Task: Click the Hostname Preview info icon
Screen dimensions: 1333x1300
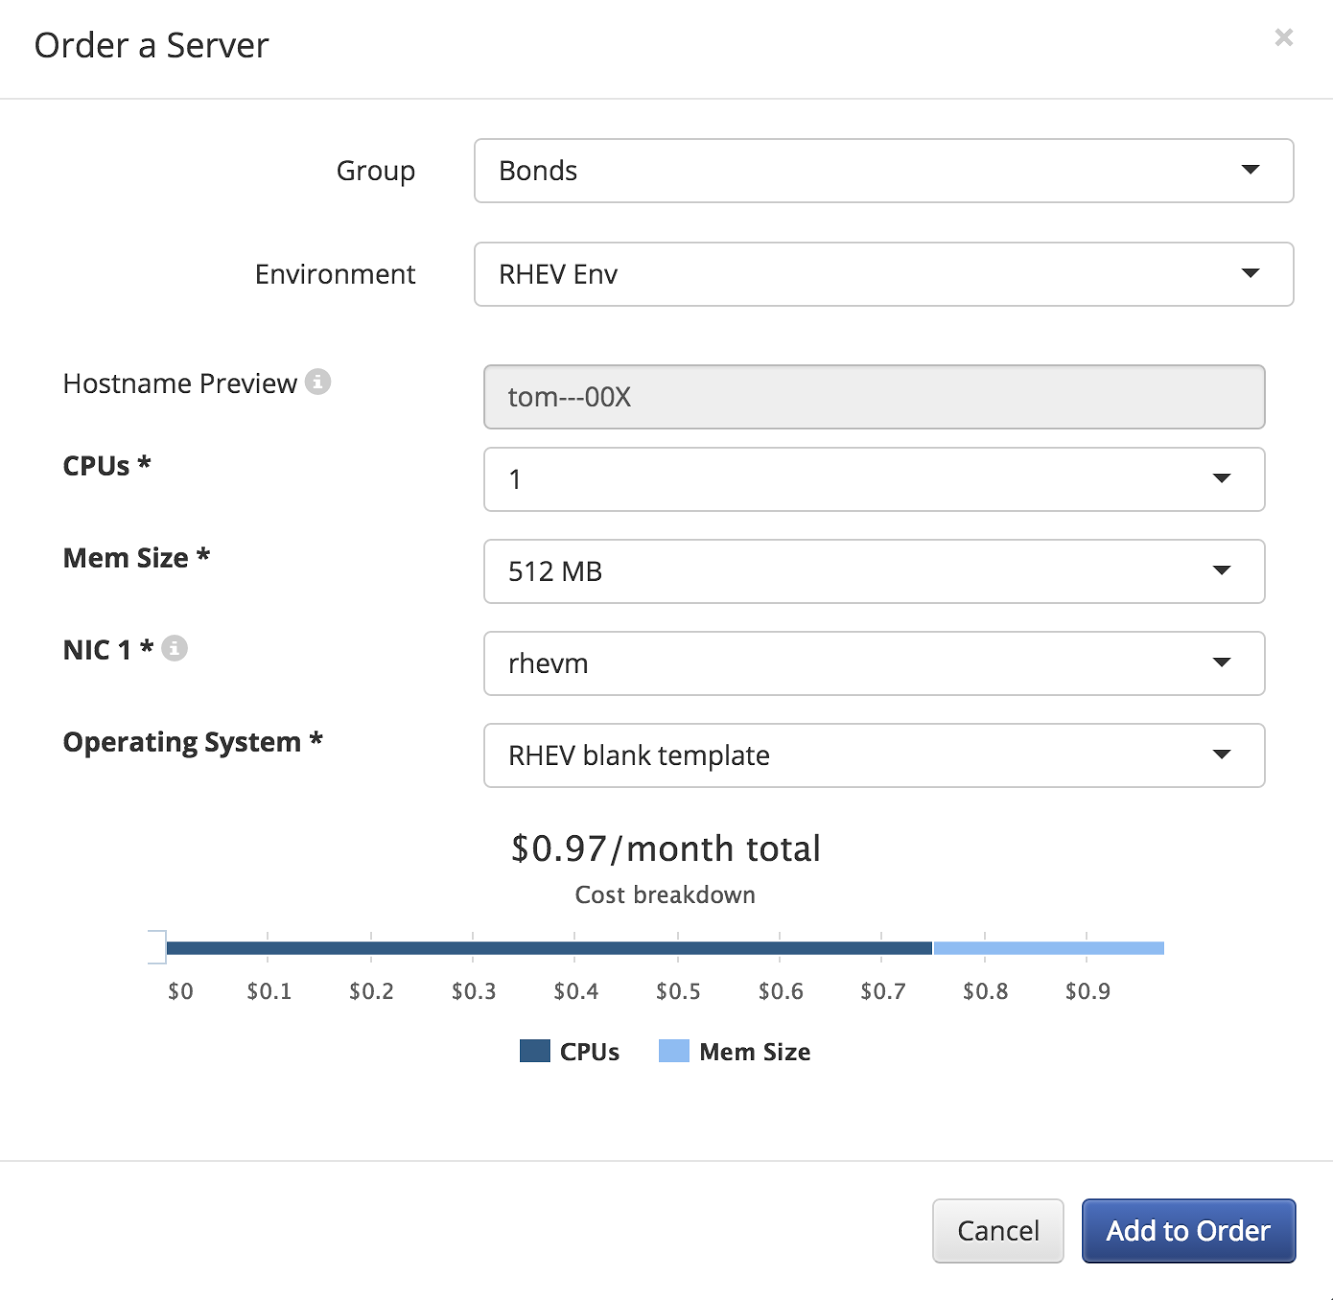Action: [x=317, y=381]
